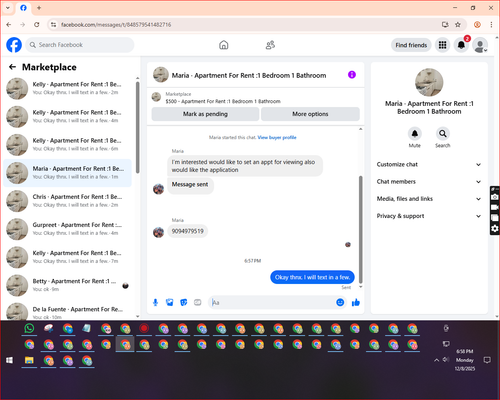Image resolution: width=500 pixels, height=400 pixels.
Task: Open De la Fuente conversation
Action: point(68,311)
